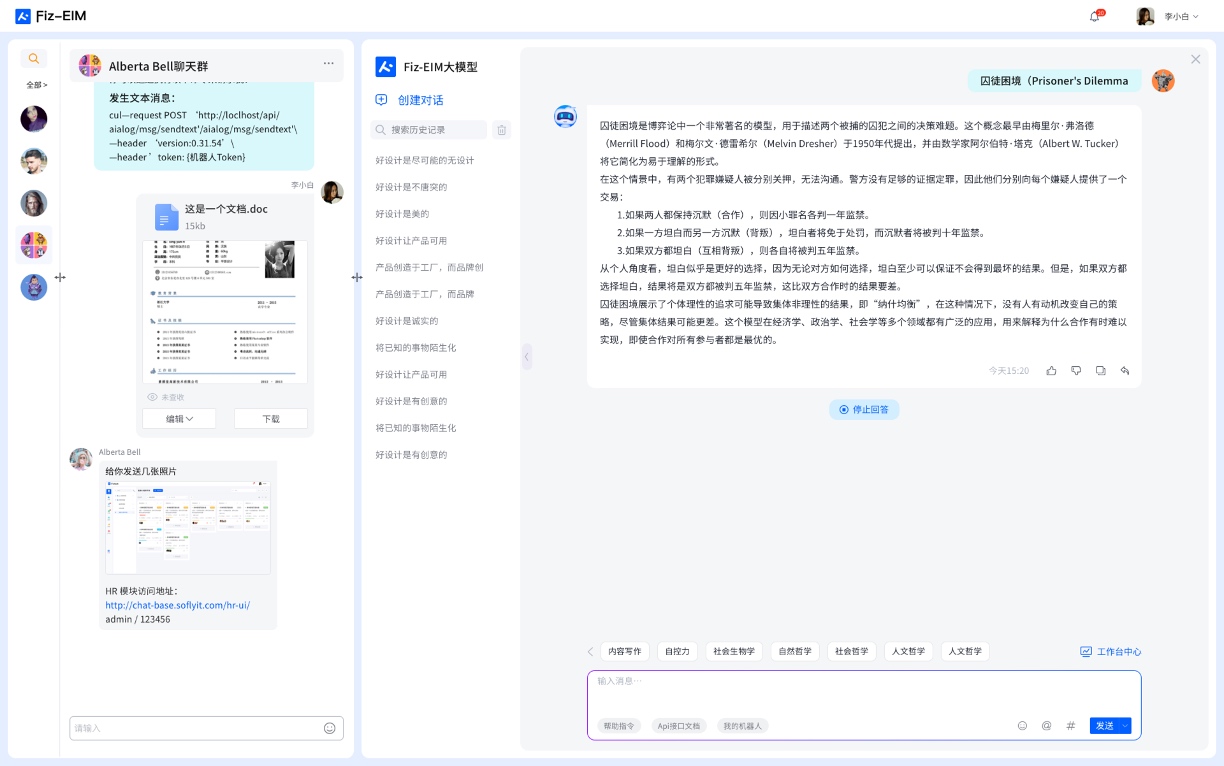Open emoji picker in the AI message box

pos(1022,726)
